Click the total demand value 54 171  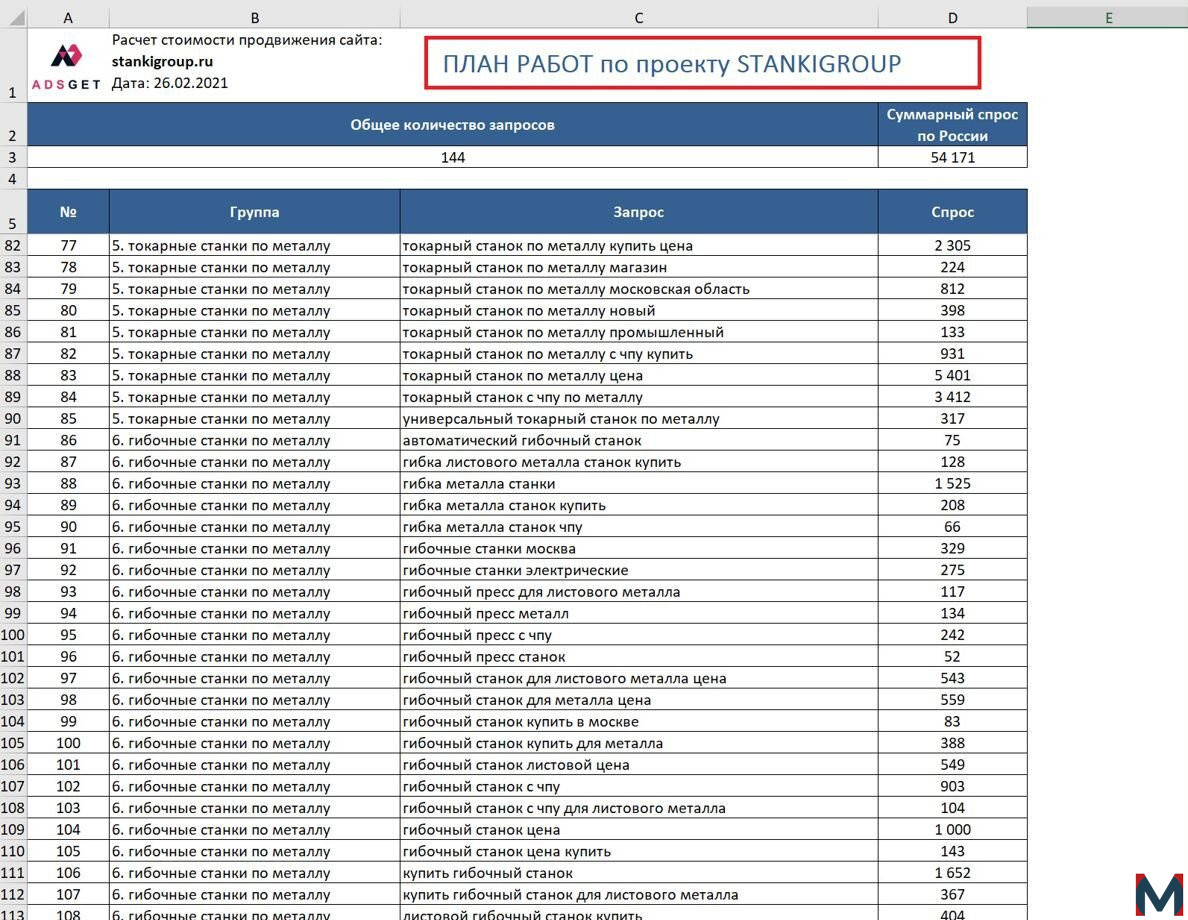[952, 157]
